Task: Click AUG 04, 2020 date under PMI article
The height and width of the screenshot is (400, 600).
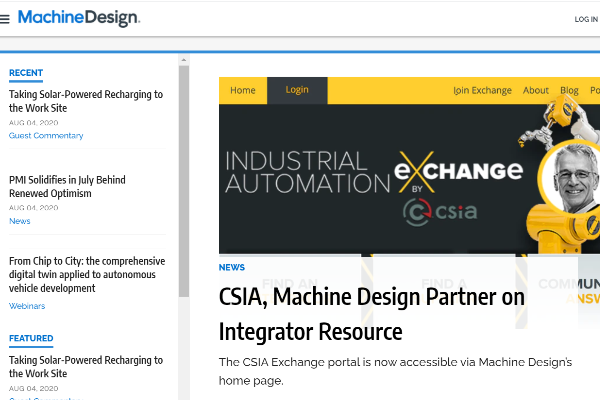Action: click(x=34, y=207)
